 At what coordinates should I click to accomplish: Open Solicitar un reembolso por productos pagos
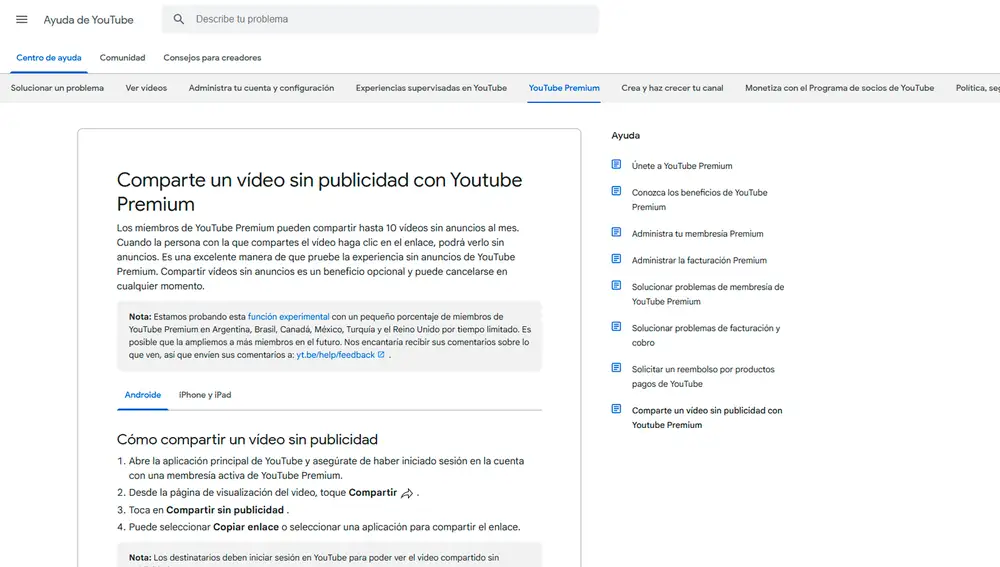[x=703, y=376]
